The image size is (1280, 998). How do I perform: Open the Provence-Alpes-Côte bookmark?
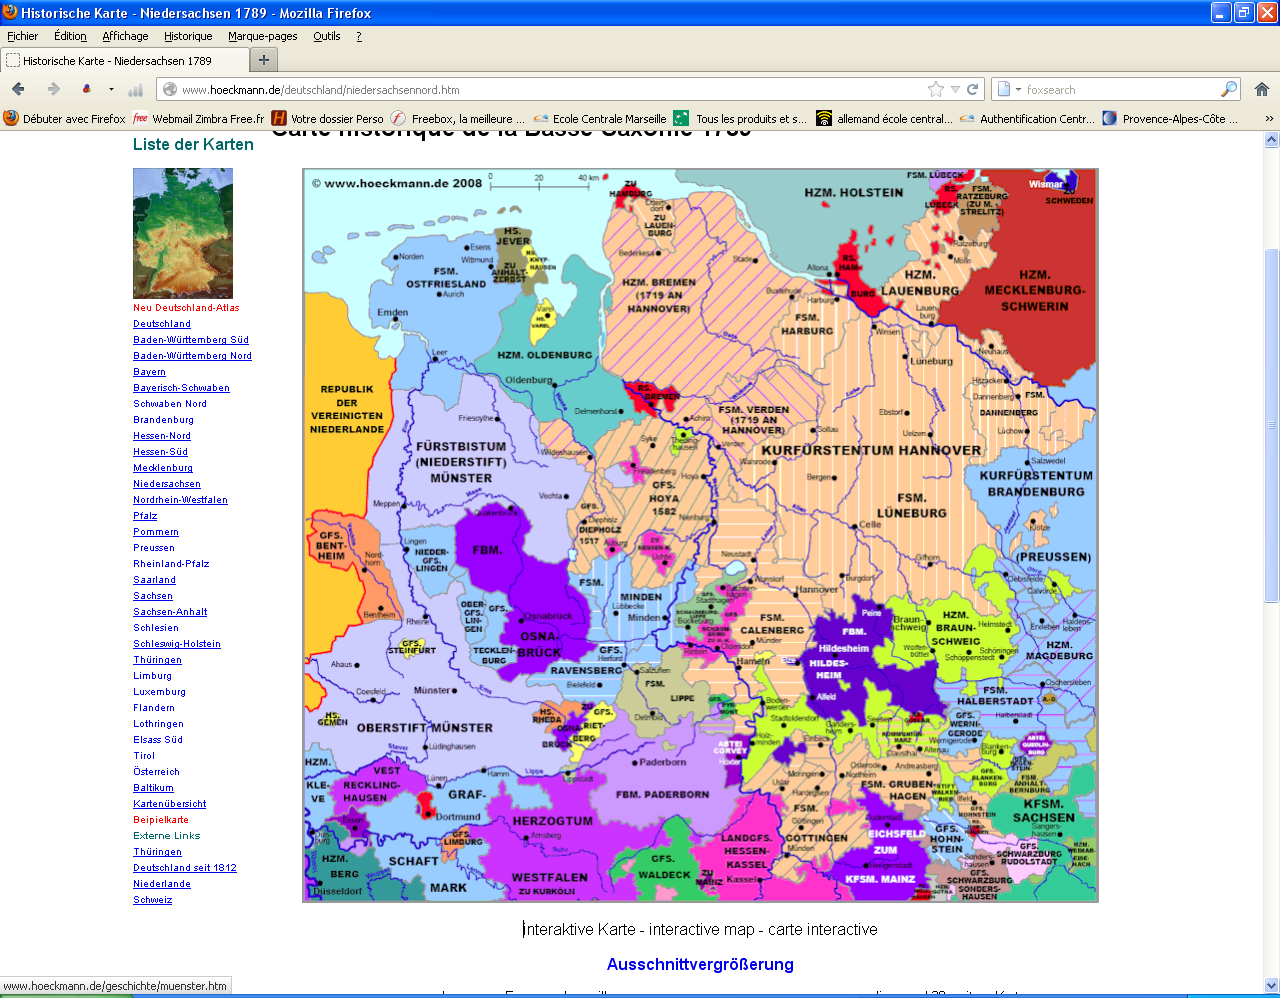1170,118
